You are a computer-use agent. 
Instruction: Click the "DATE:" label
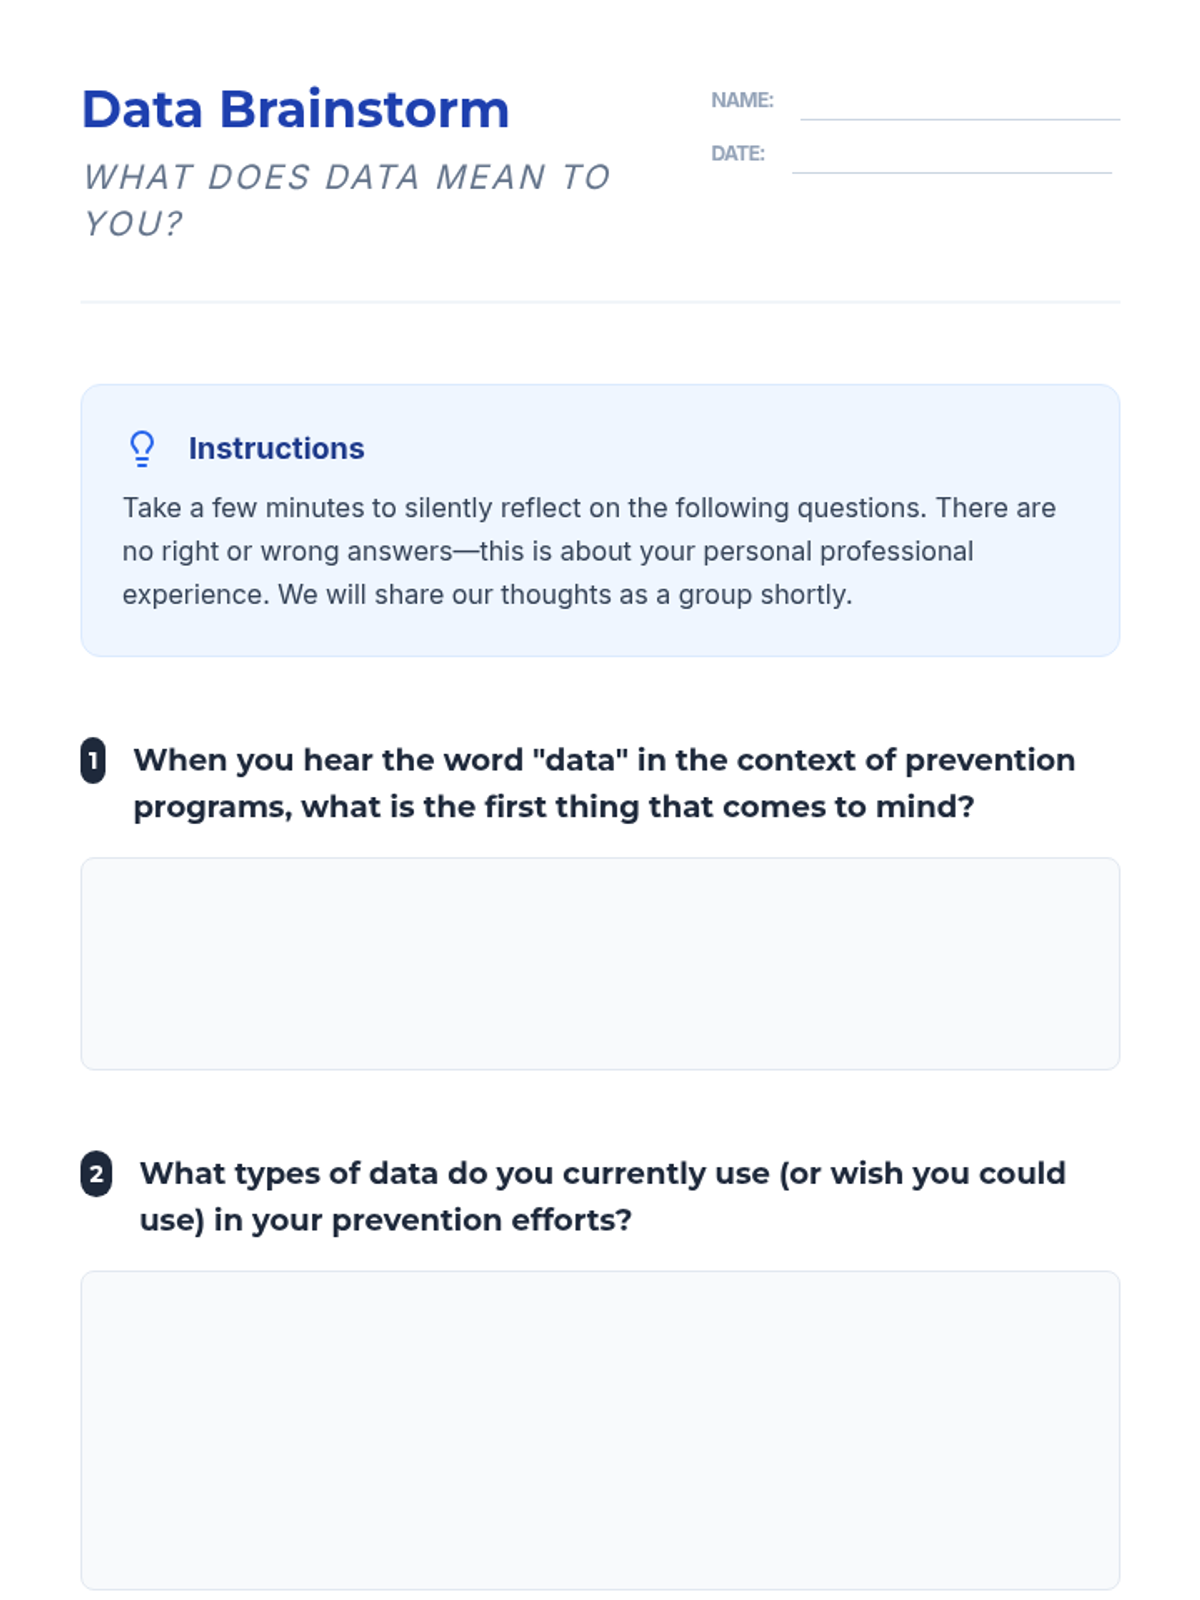click(737, 153)
